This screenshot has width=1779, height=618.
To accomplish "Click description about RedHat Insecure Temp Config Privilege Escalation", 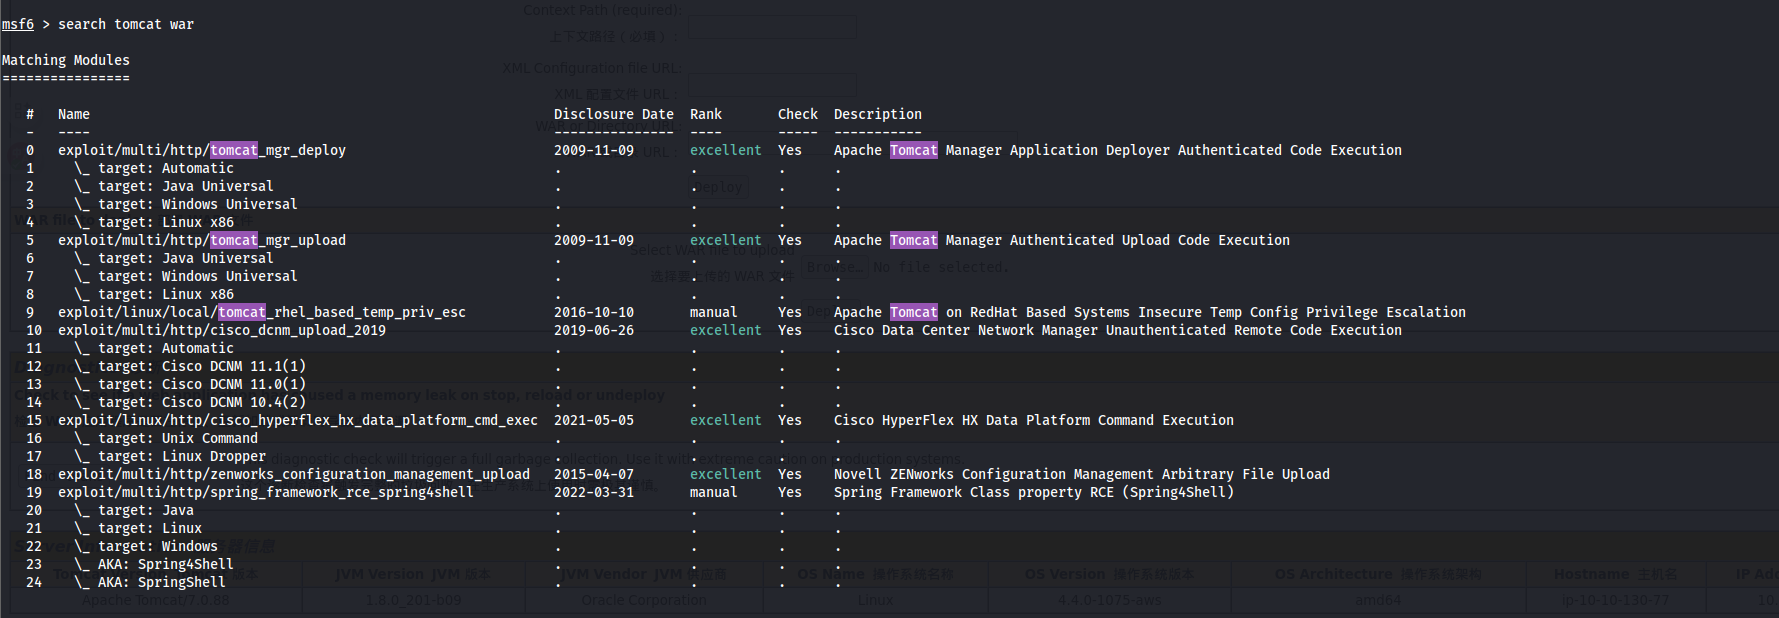I will tap(1150, 312).
